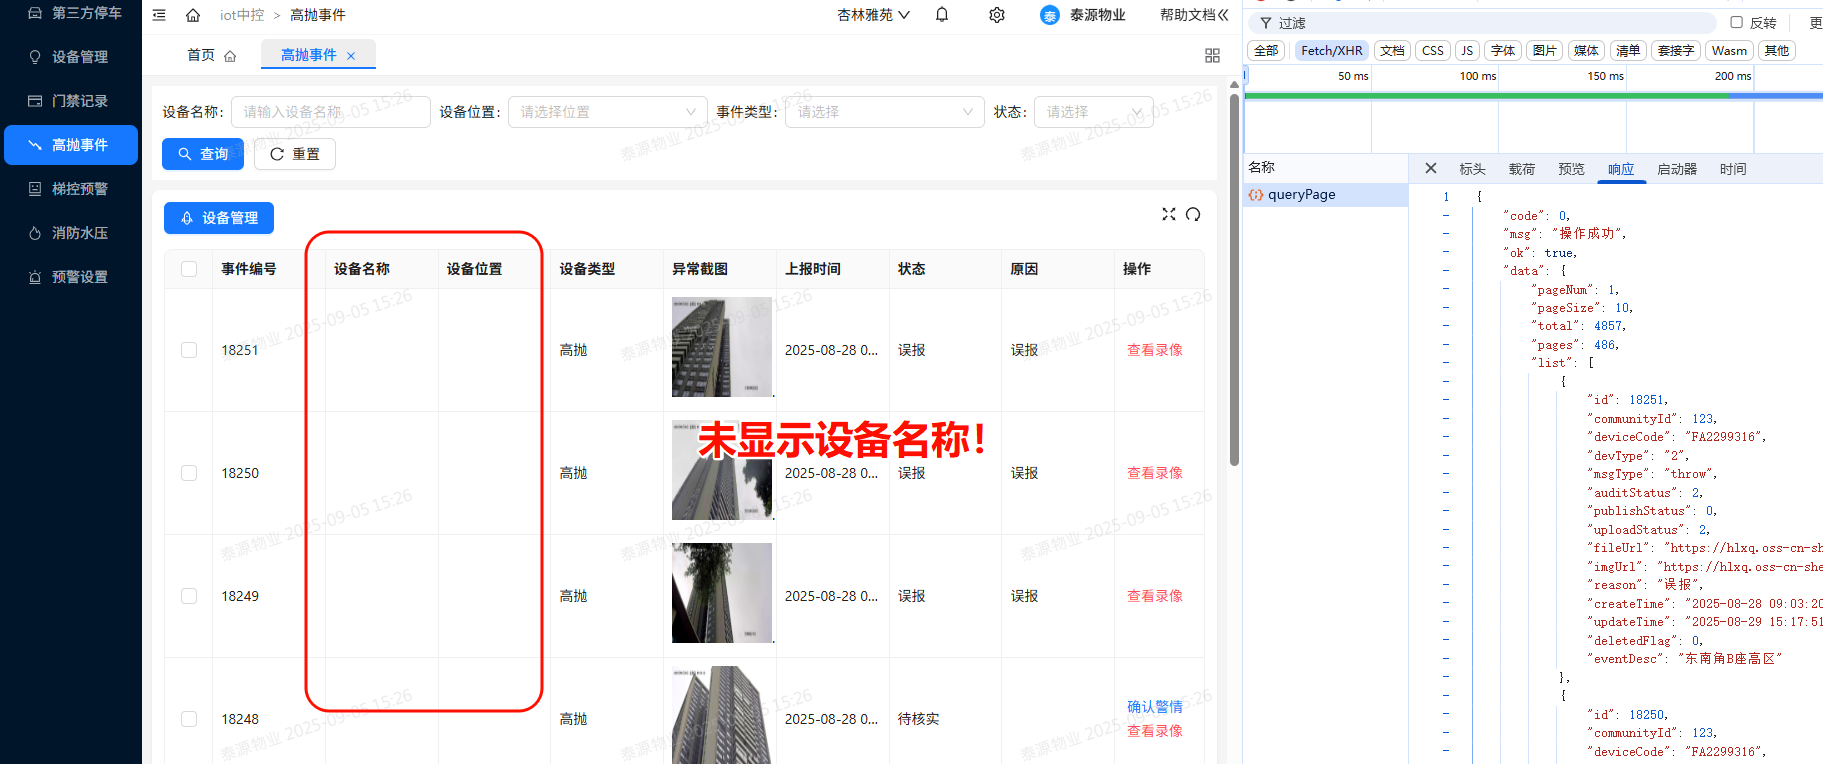1823x764 pixels.
Task: Refresh the table with the reload icon
Action: pos(1193,214)
